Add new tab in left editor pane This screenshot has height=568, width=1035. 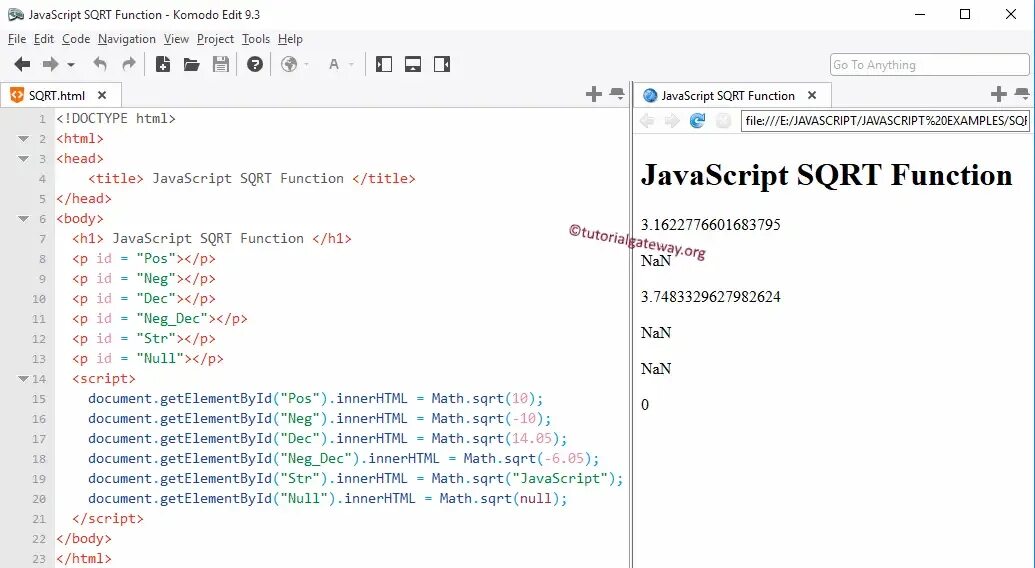[x=593, y=95]
